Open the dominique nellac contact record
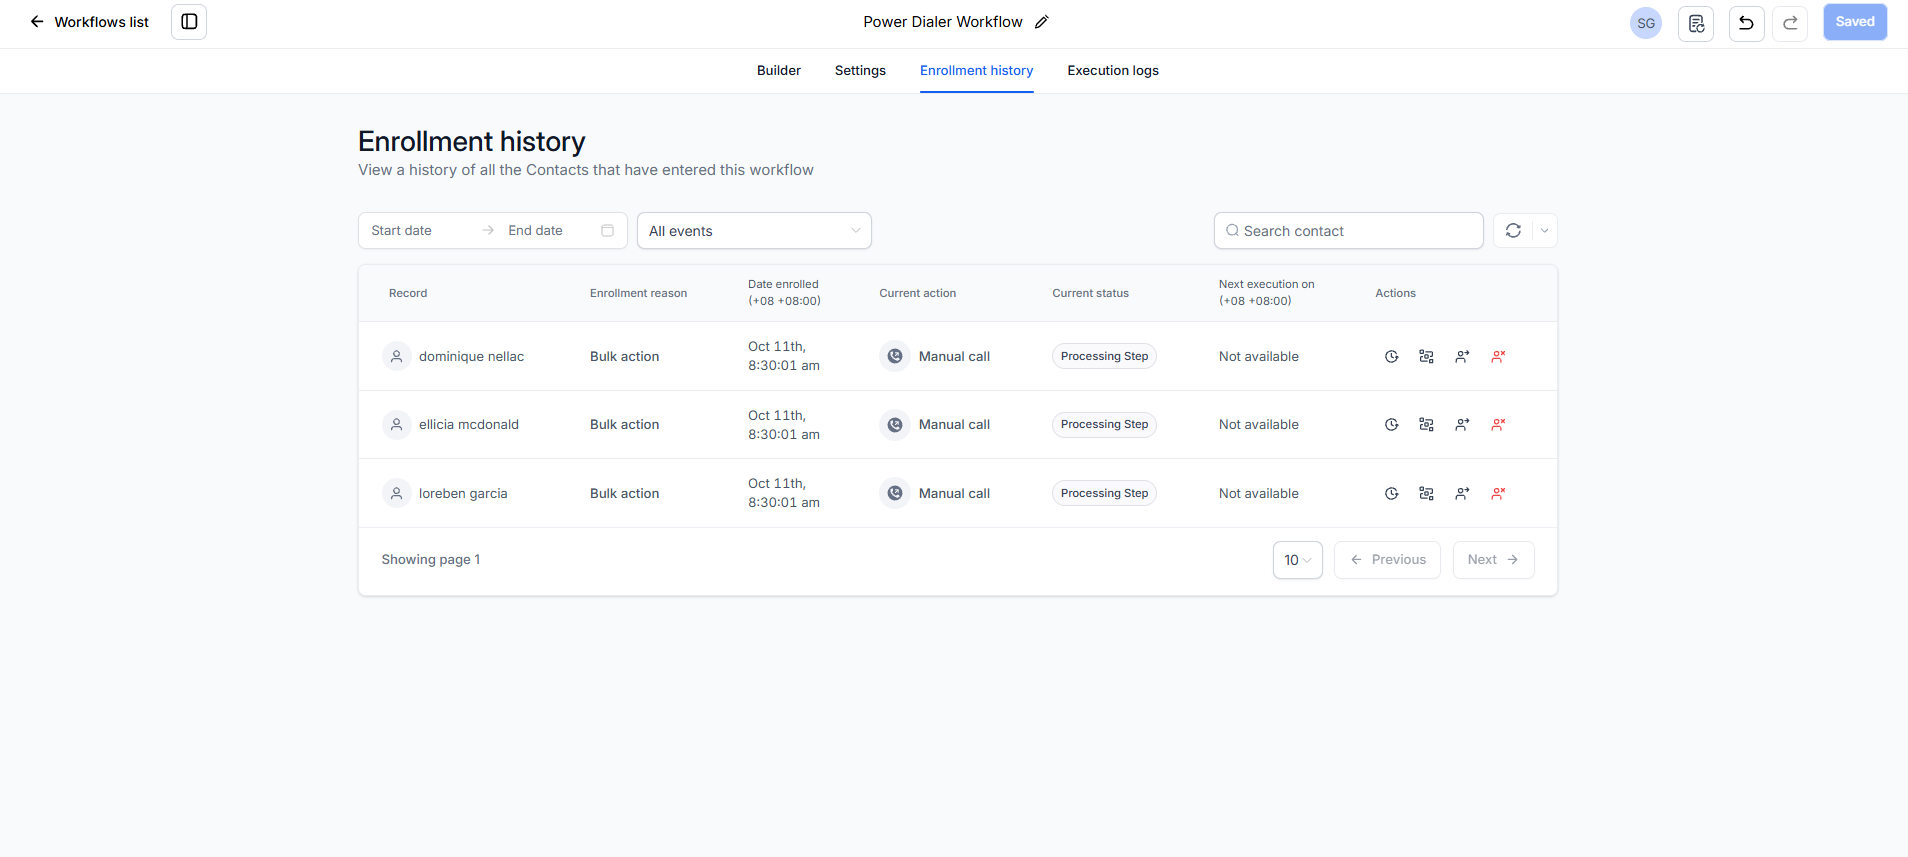Image resolution: width=1908 pixels, height=857 pixels. (x=471, y=357)
